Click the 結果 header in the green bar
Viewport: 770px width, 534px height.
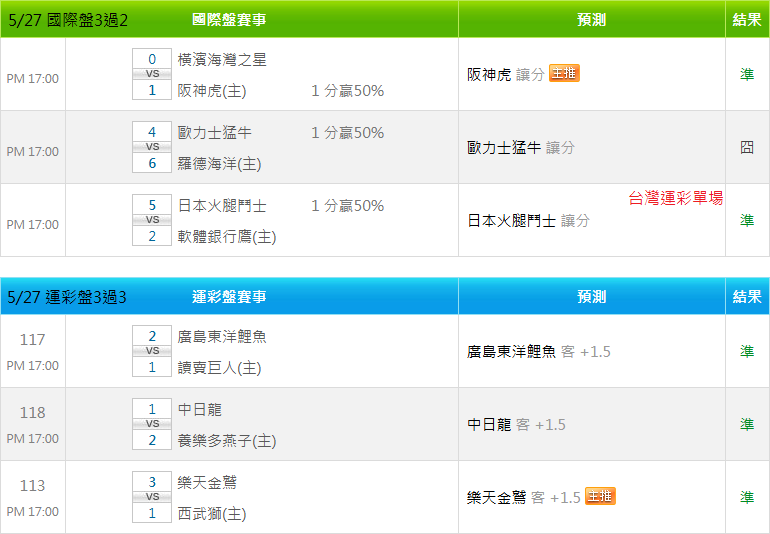pyautogui.click(x=747, y=20)
